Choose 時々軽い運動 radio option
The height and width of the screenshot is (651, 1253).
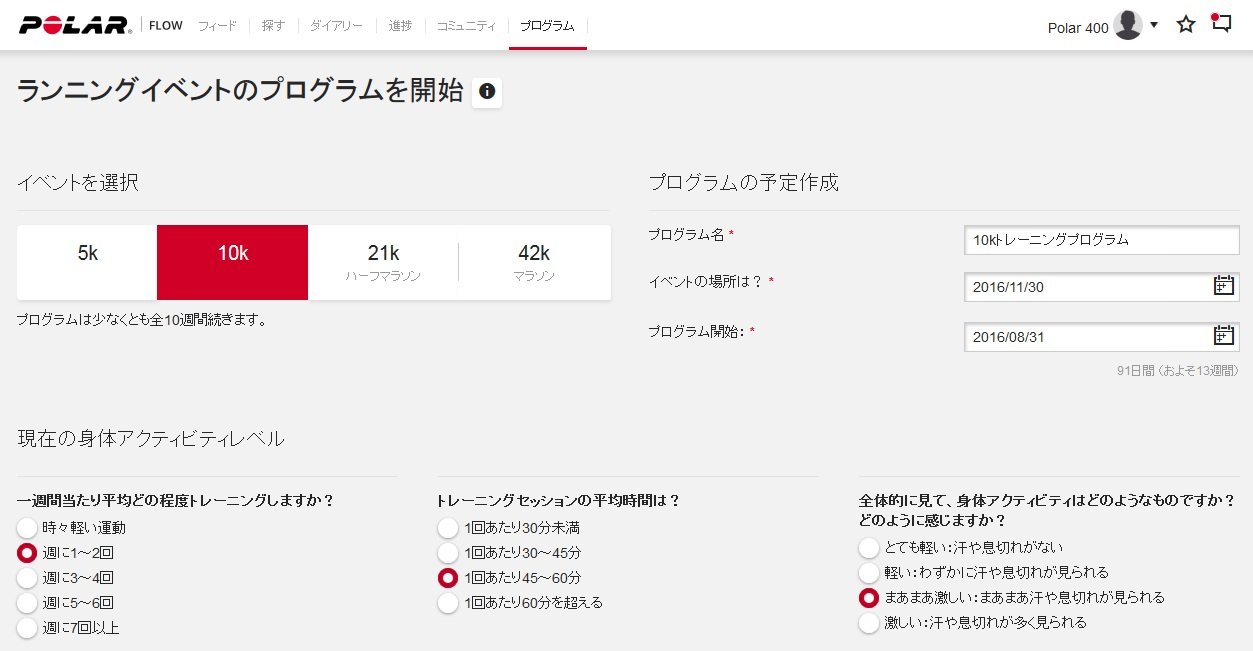(27, 528)
